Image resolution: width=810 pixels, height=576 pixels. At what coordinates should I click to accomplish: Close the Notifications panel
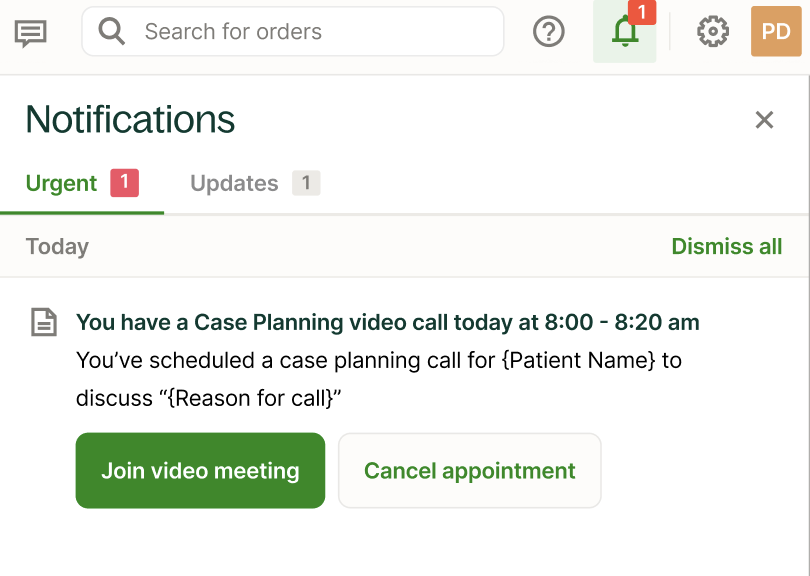click(765, 119)
